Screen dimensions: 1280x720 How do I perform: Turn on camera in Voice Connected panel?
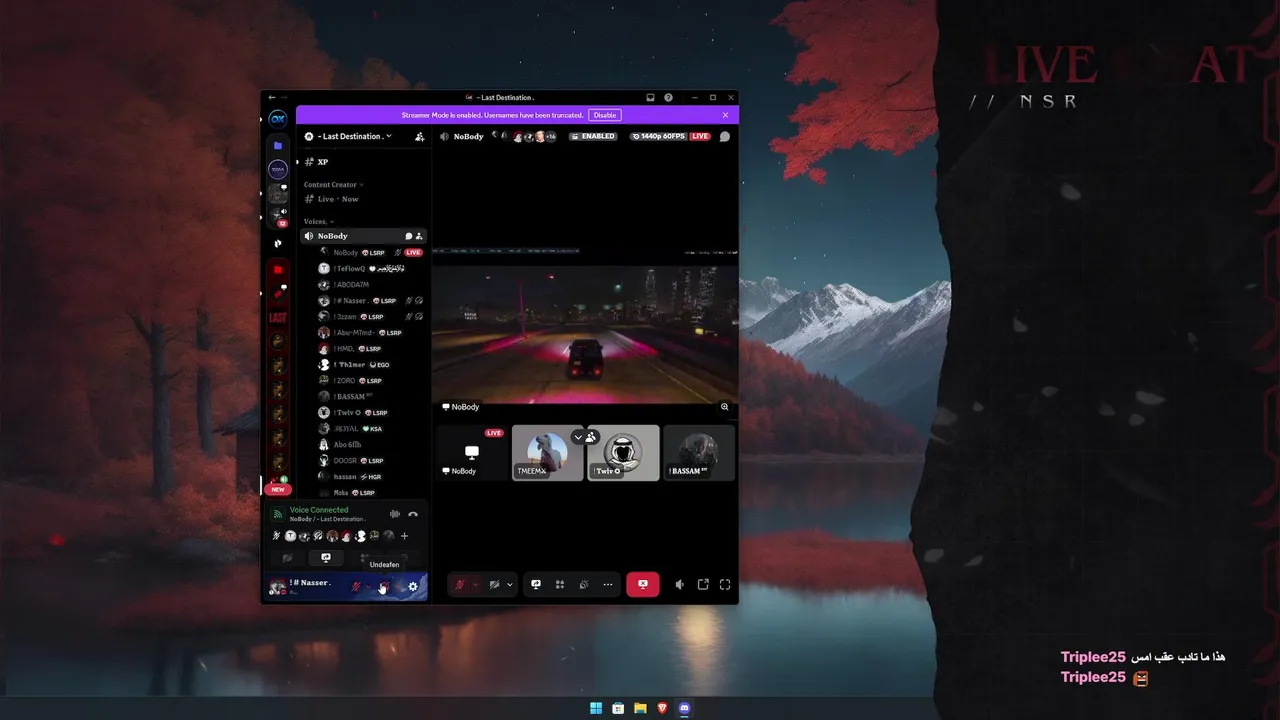(288, 558)
